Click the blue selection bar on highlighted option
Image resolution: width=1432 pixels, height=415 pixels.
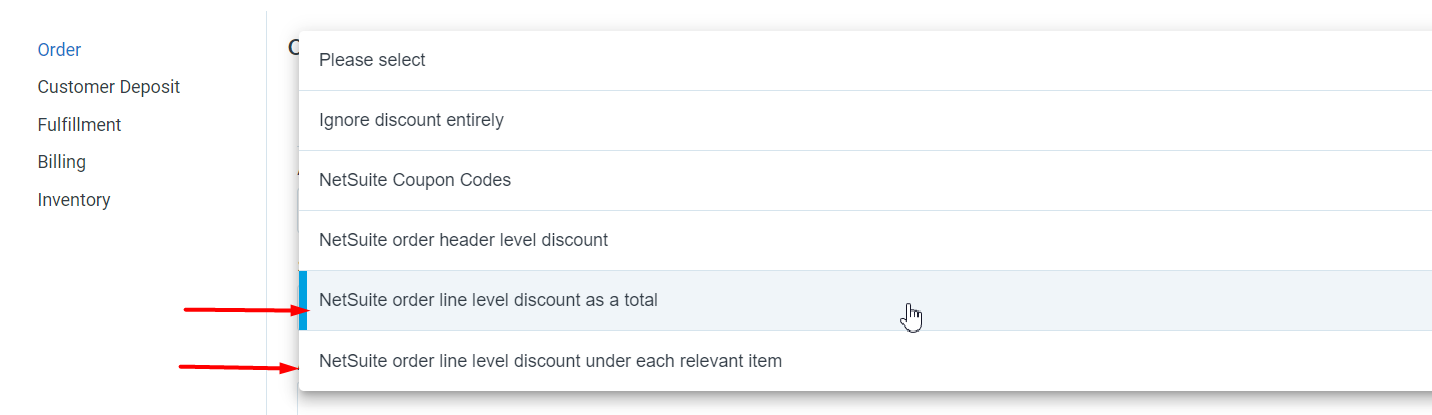point(303,301)
